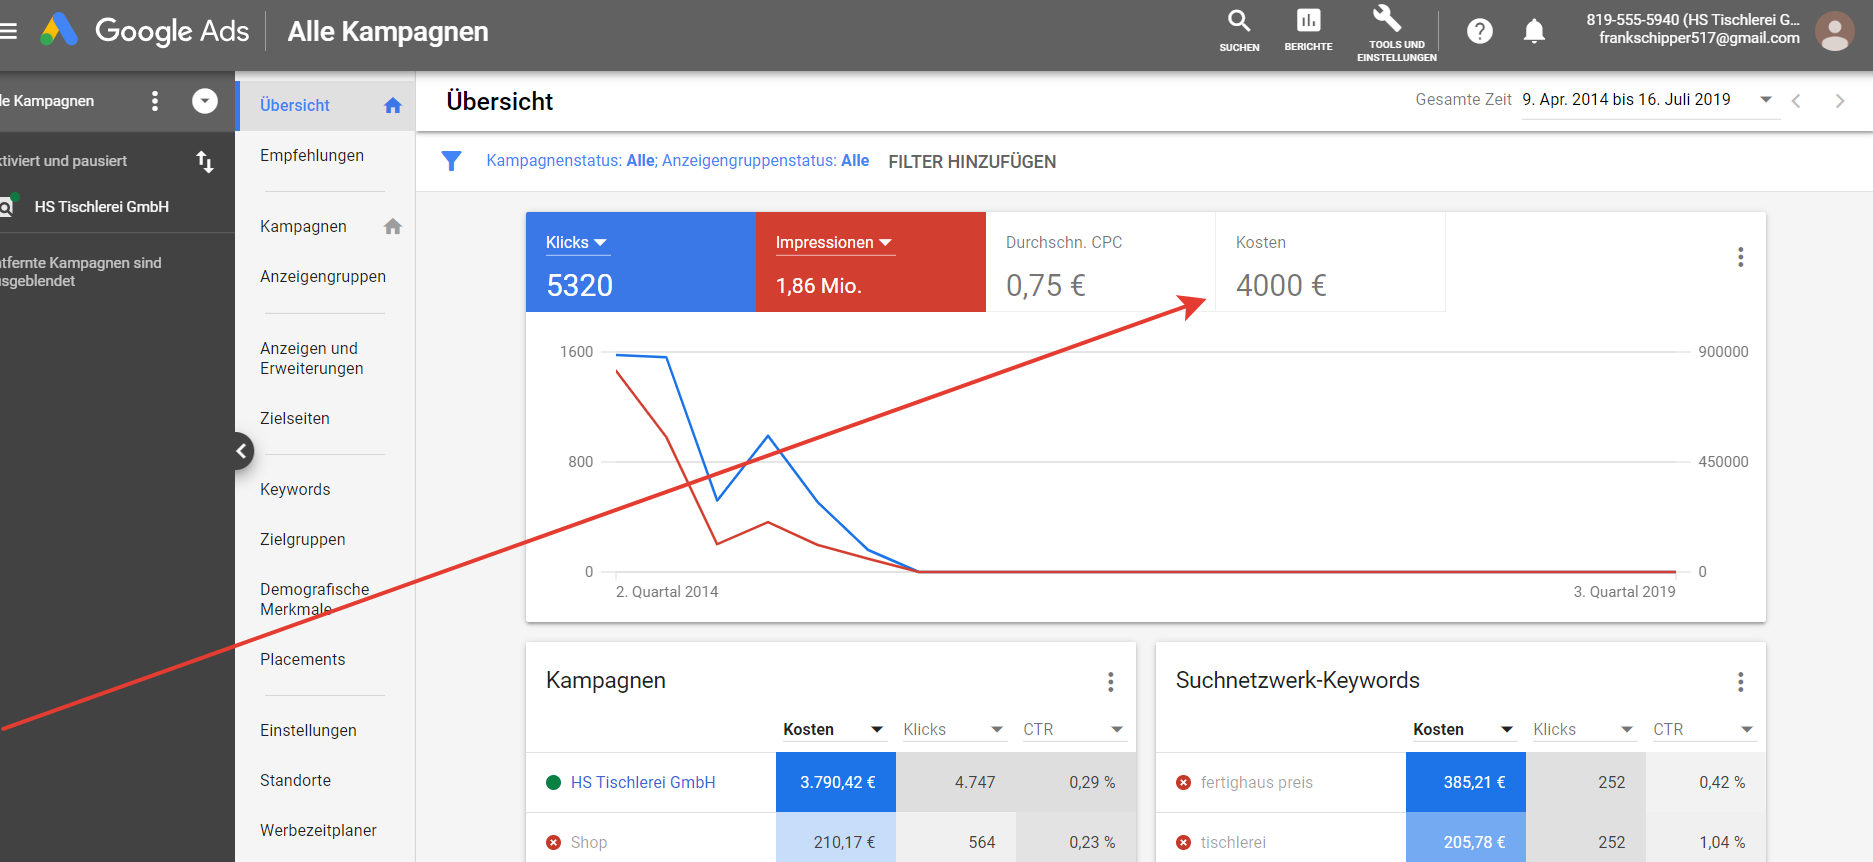Select the Übersicht menu item

pos(326,106)
